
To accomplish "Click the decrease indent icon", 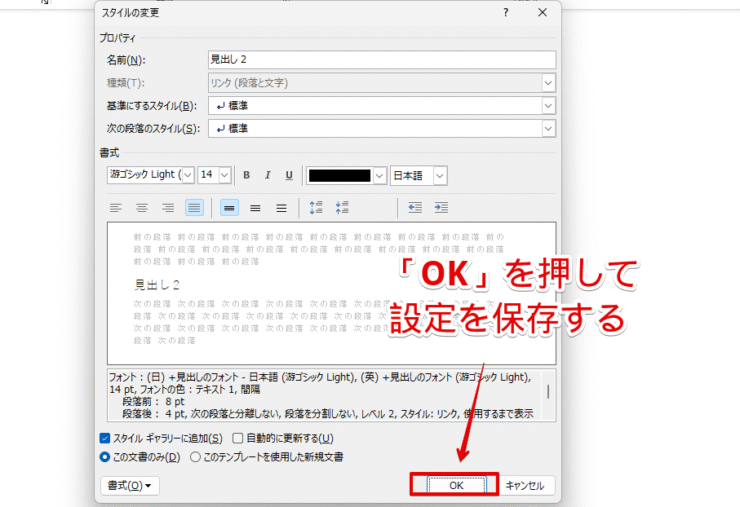I will click(x=414, y=208).
